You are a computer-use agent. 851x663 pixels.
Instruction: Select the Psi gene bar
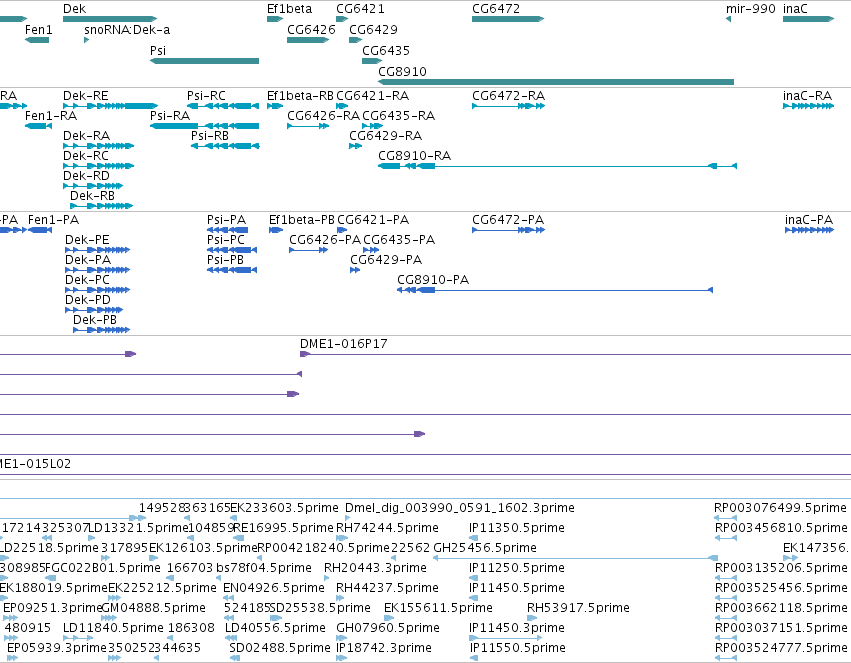click(204, 61)
